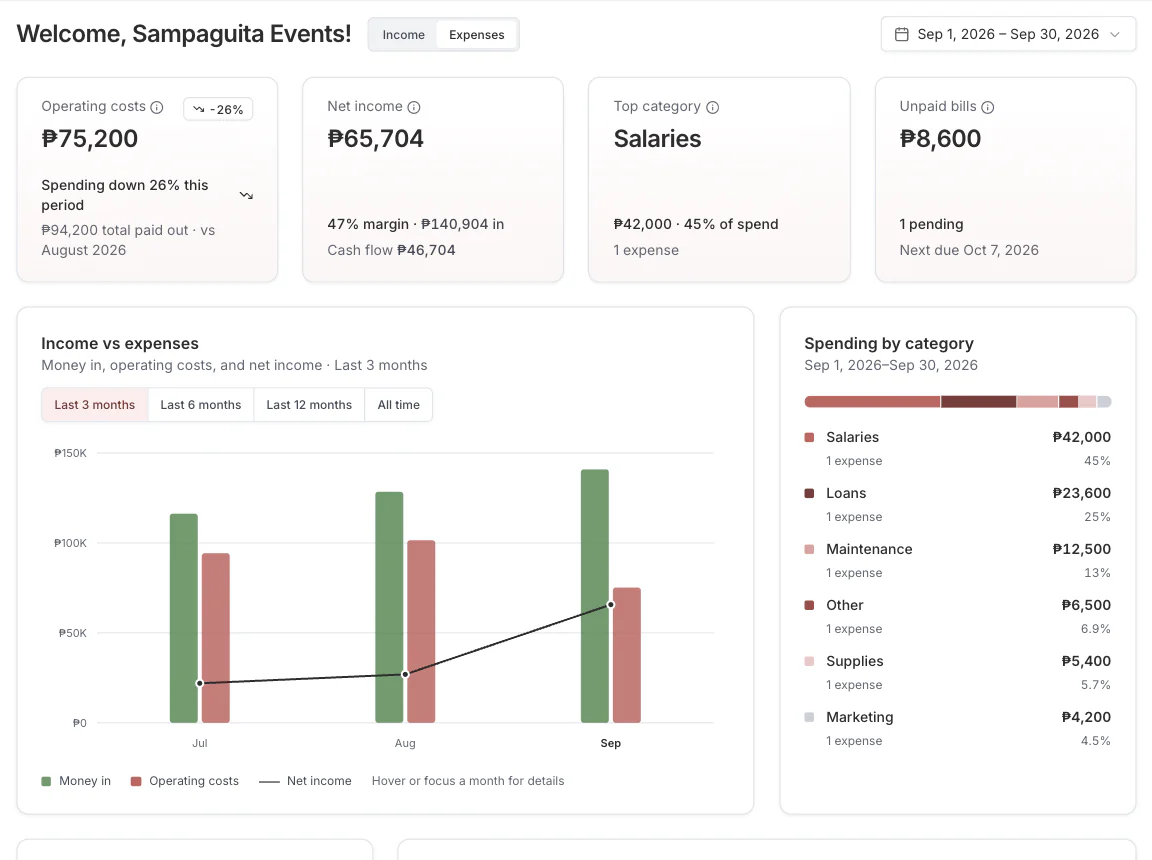
Task: Select the Other ₱6,500 category row
Action: [x=957, y=616]
